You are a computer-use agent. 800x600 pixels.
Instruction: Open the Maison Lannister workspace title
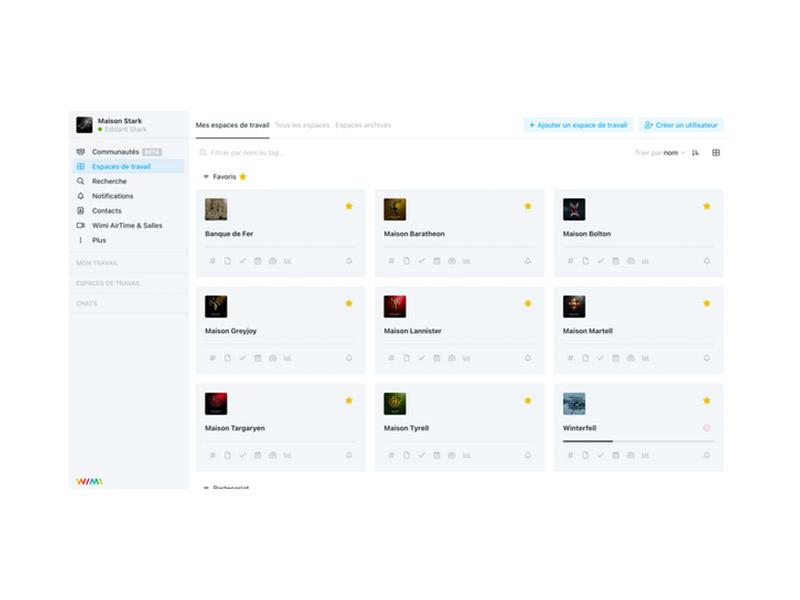coord(412,331)
